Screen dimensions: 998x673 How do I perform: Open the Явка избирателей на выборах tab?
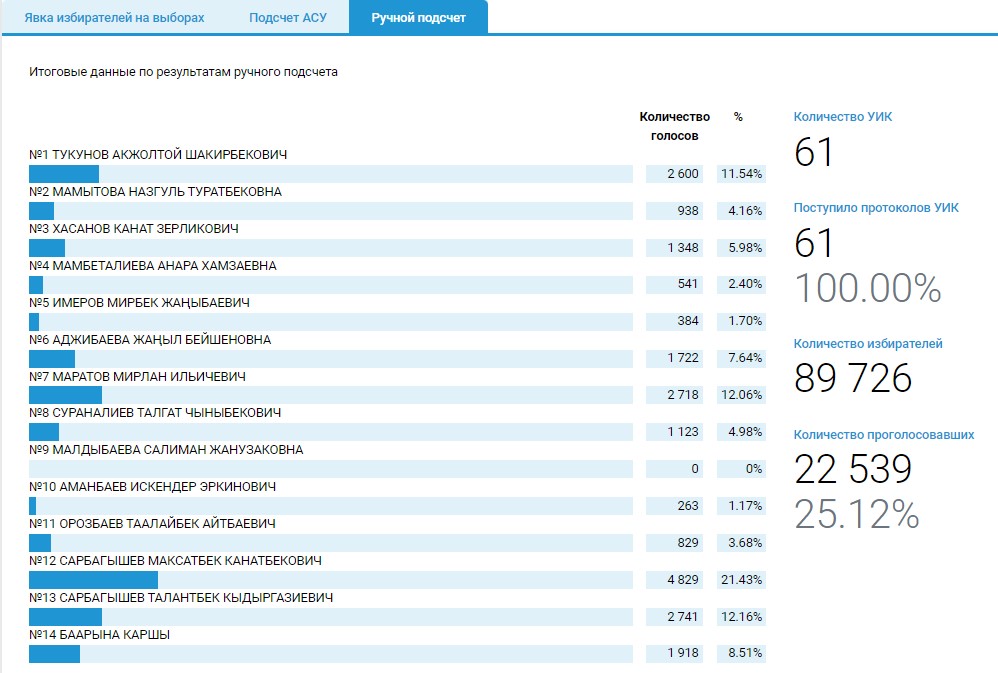pos(114,18)
